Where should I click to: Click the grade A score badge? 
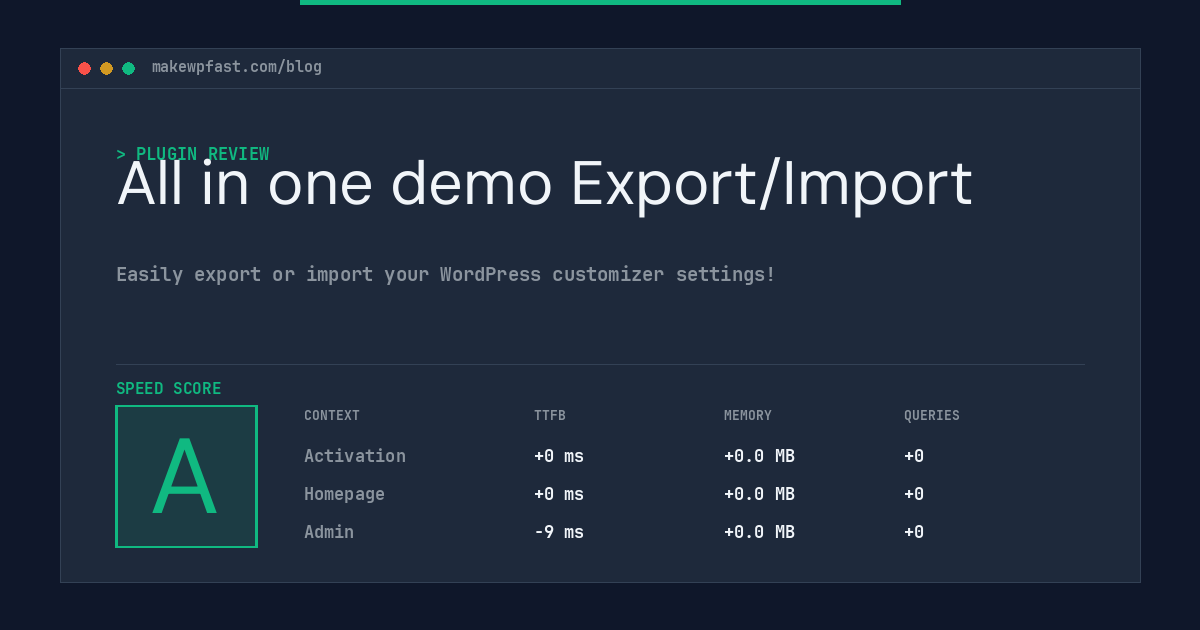point(186,476)
